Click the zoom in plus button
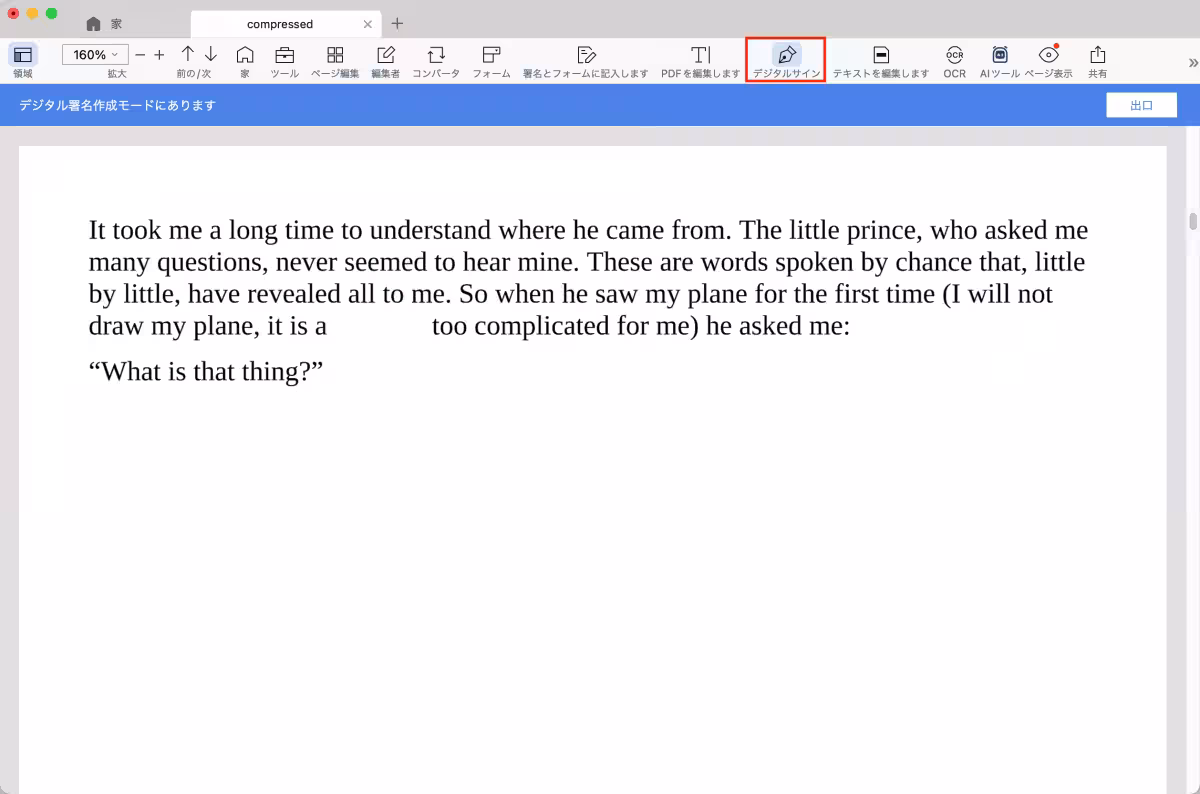 [x=159, y=55]
